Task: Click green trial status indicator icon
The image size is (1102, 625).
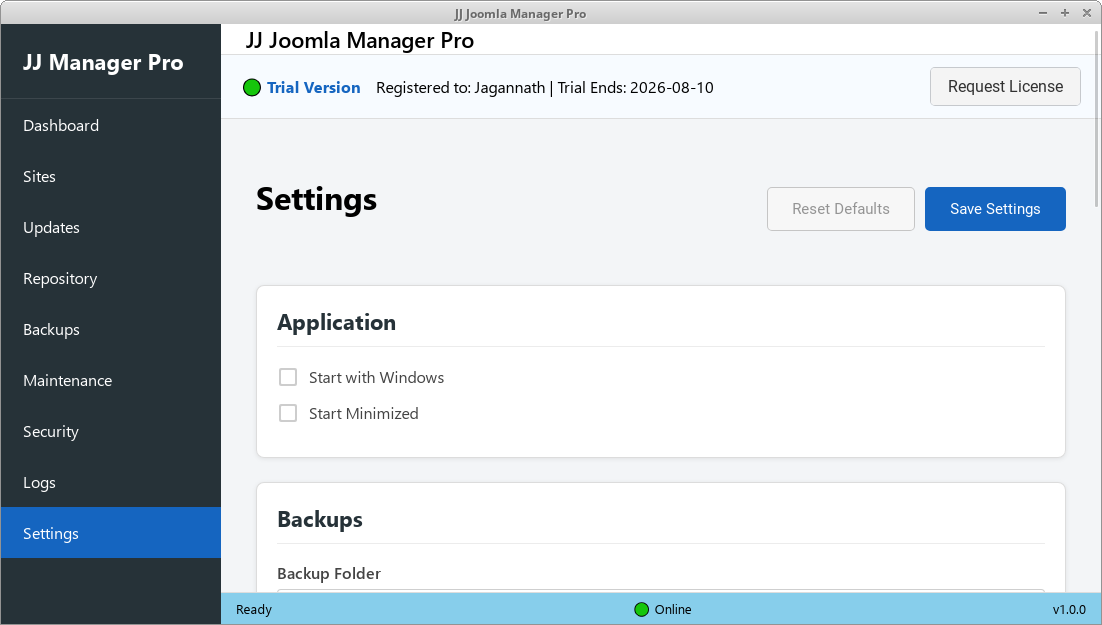Action: point(252,88)
